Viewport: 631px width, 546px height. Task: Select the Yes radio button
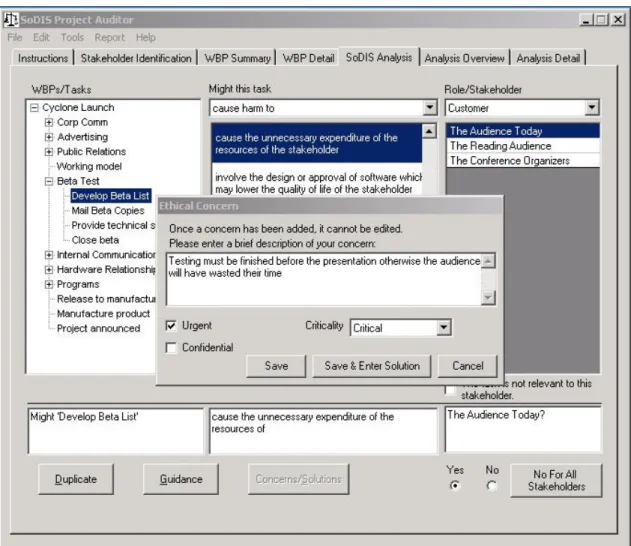(x=455, y=486)
